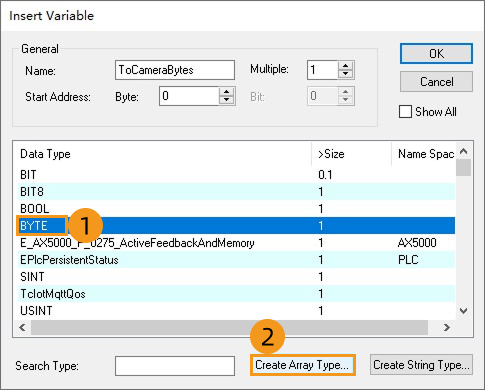485x390 pixels.
Task: Click the list's scroll down arrow
Action: click(463, 311)
